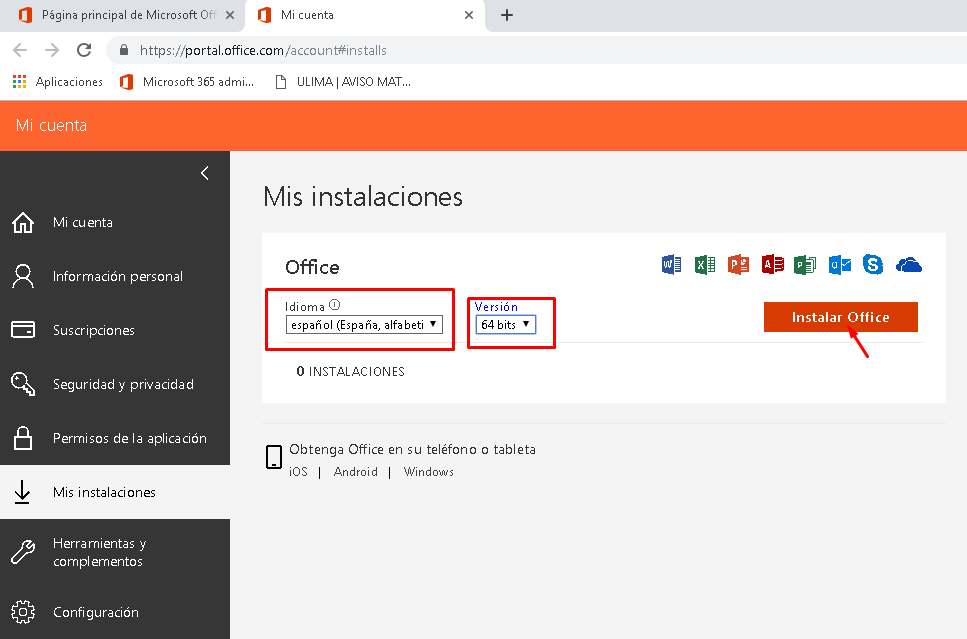967x639 pixels.
Task: Click the phone icon near Obtenga Office
Action: [x=274, y=457]
